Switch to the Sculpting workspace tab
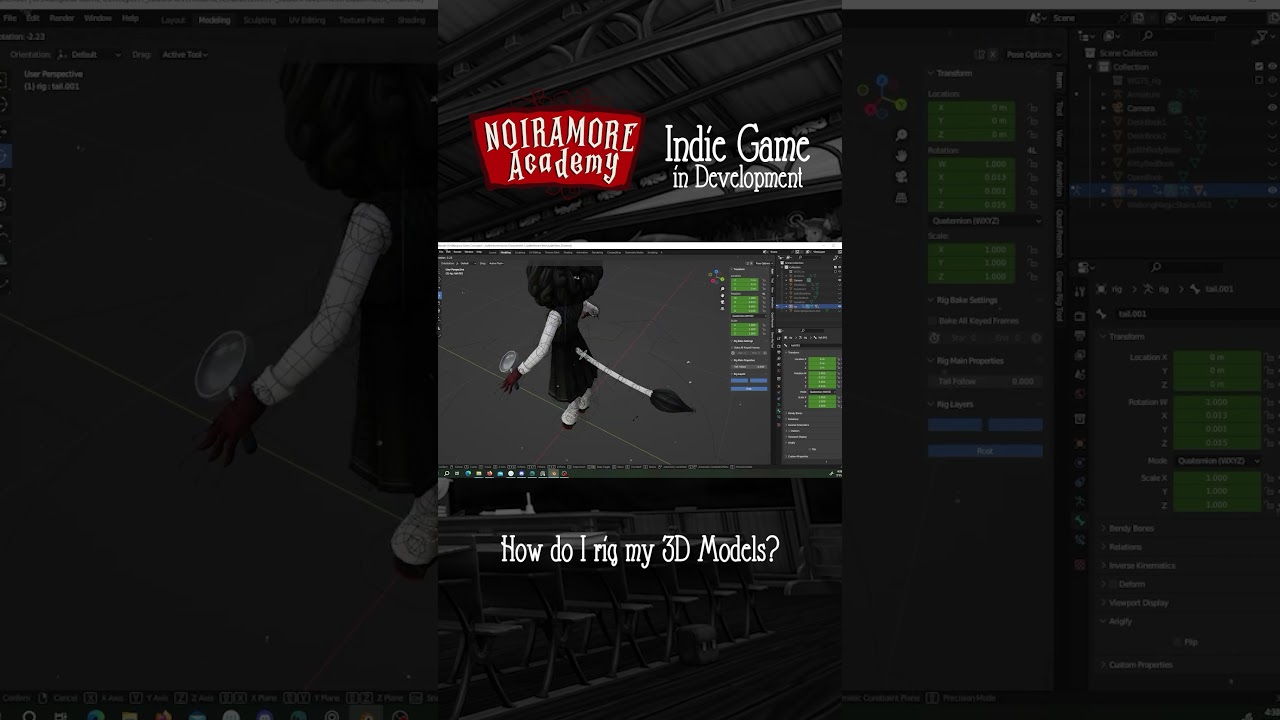The height and width of the screenshot is (720, 1280). pos(260,20)
